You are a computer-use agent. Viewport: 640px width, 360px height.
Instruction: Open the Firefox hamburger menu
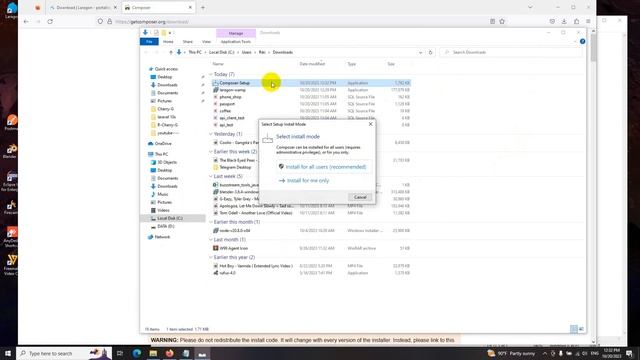pyautogui.click(x=588, y=22)
